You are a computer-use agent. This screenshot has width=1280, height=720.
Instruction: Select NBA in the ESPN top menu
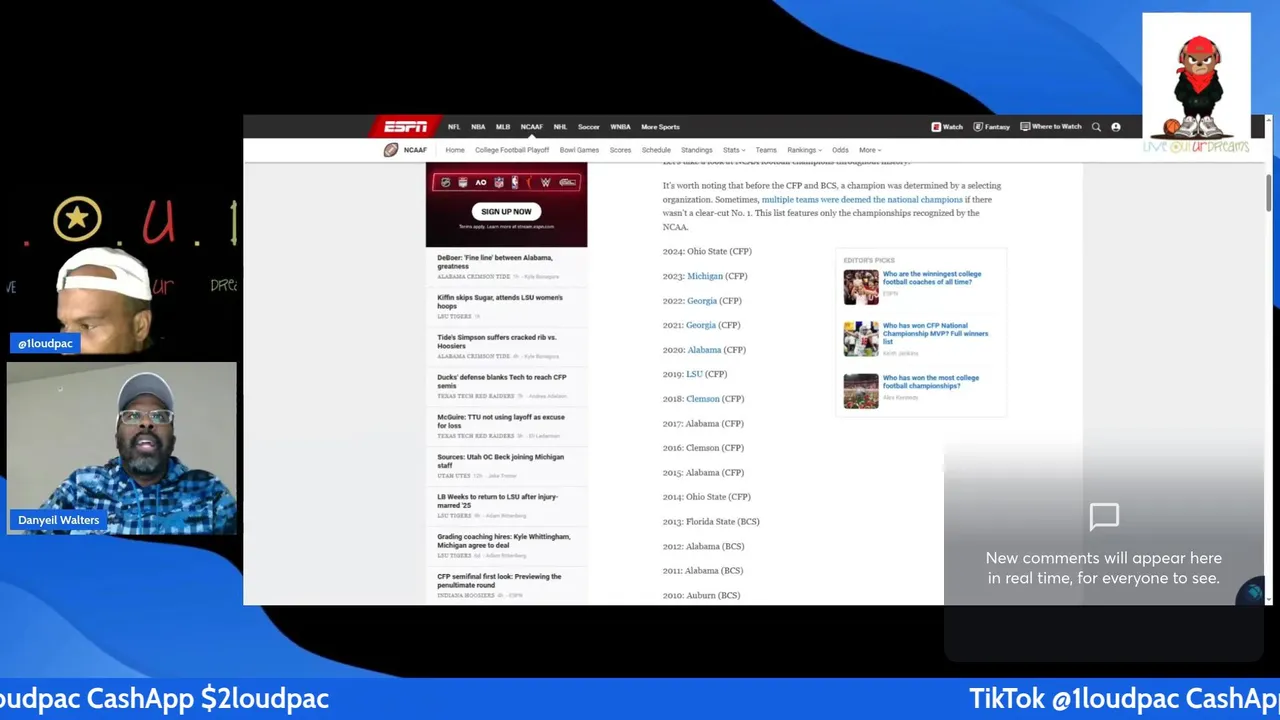[x=478, y=127]
